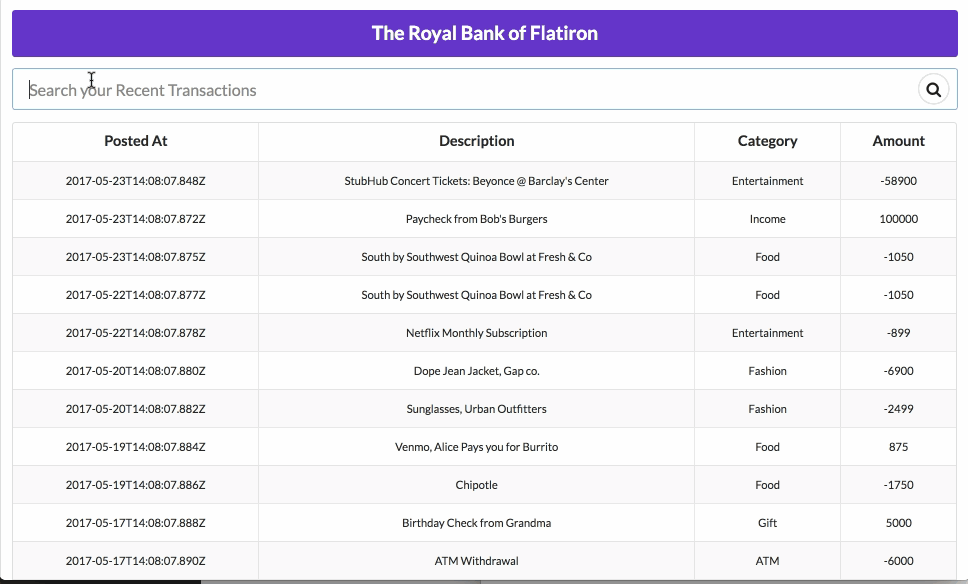Click the ATM Withdrawal description
The height and width of the screenshot is (584, 968).
pyautogui.click(x=476, y=561)
